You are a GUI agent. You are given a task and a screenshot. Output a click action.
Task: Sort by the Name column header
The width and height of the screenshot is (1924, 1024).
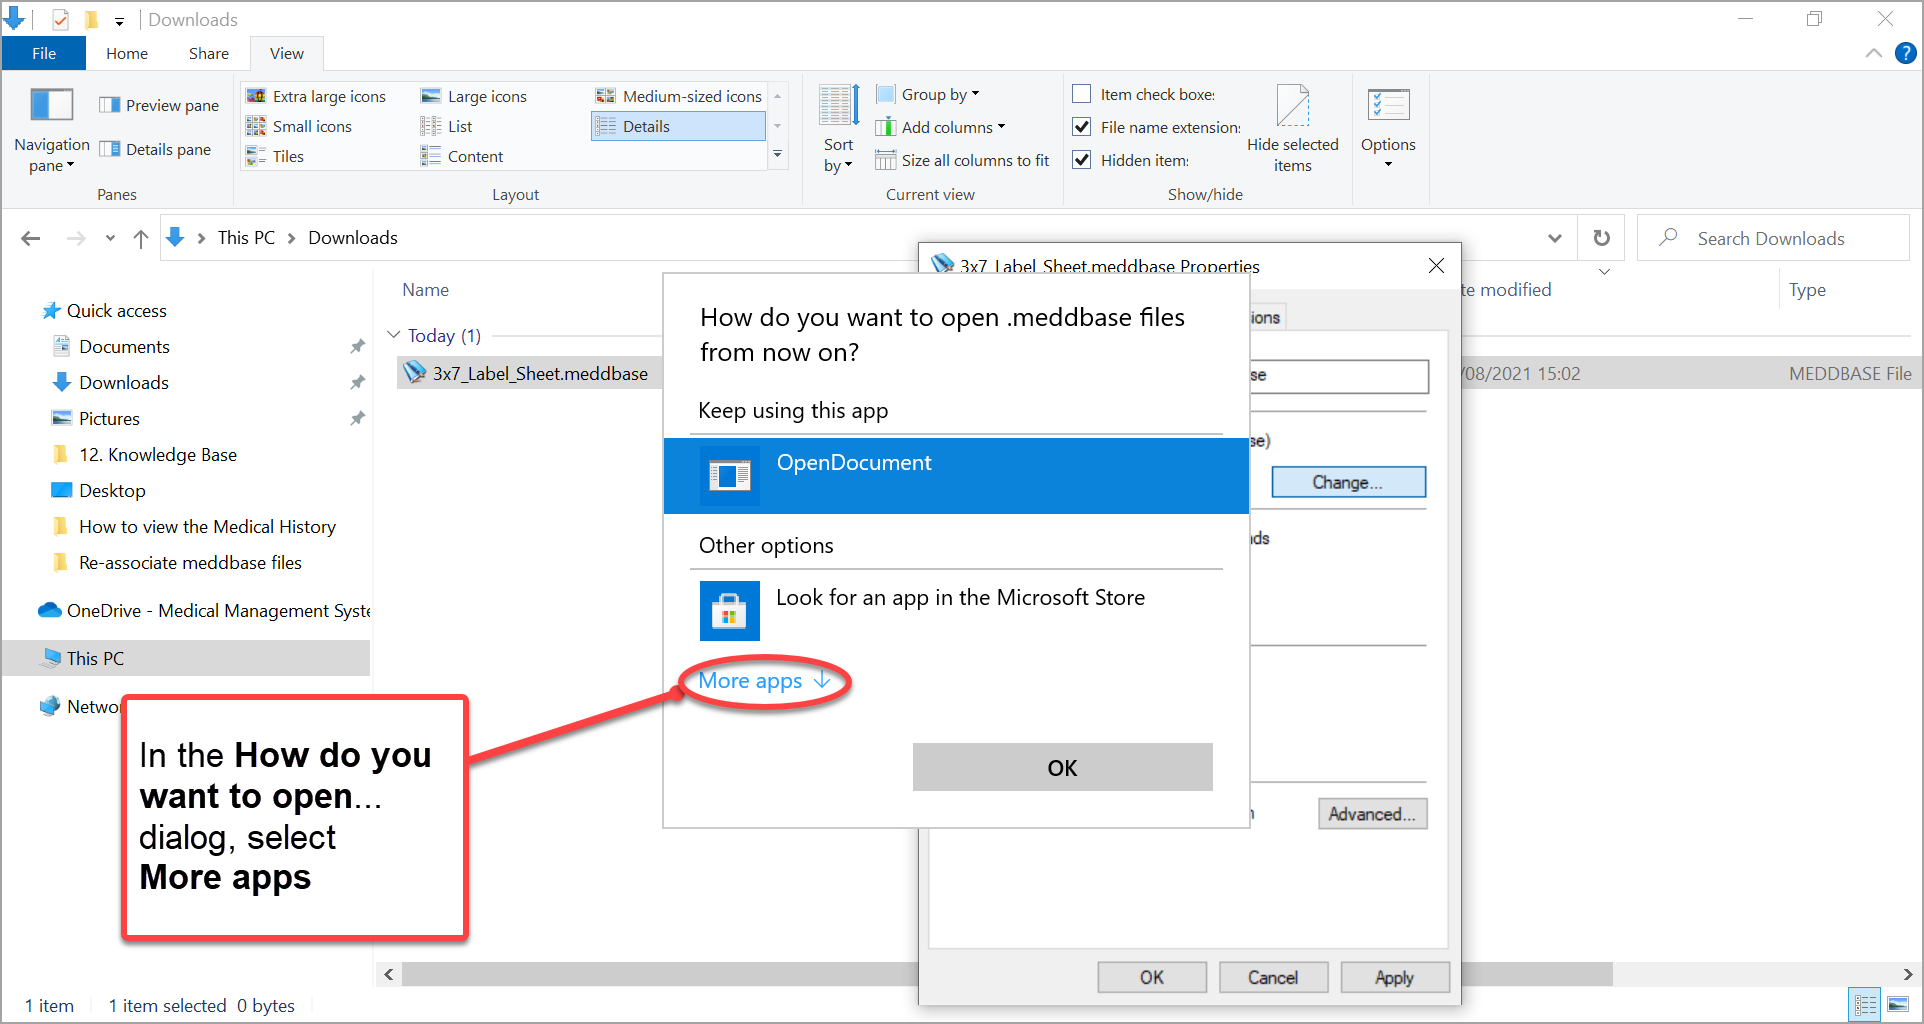pyautogui.click(x=426, y=290)
